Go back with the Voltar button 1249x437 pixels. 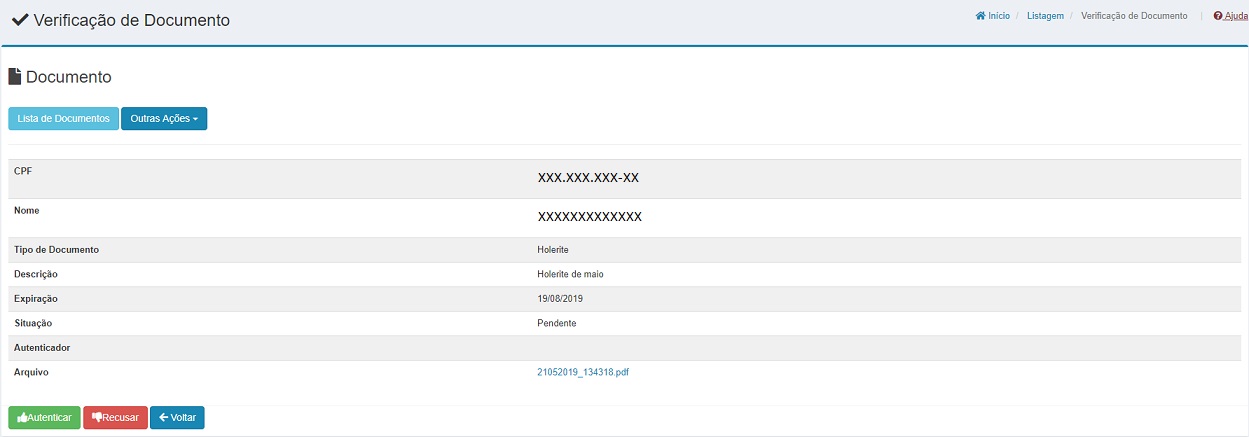pyautogui.click(x=177, y=417)
